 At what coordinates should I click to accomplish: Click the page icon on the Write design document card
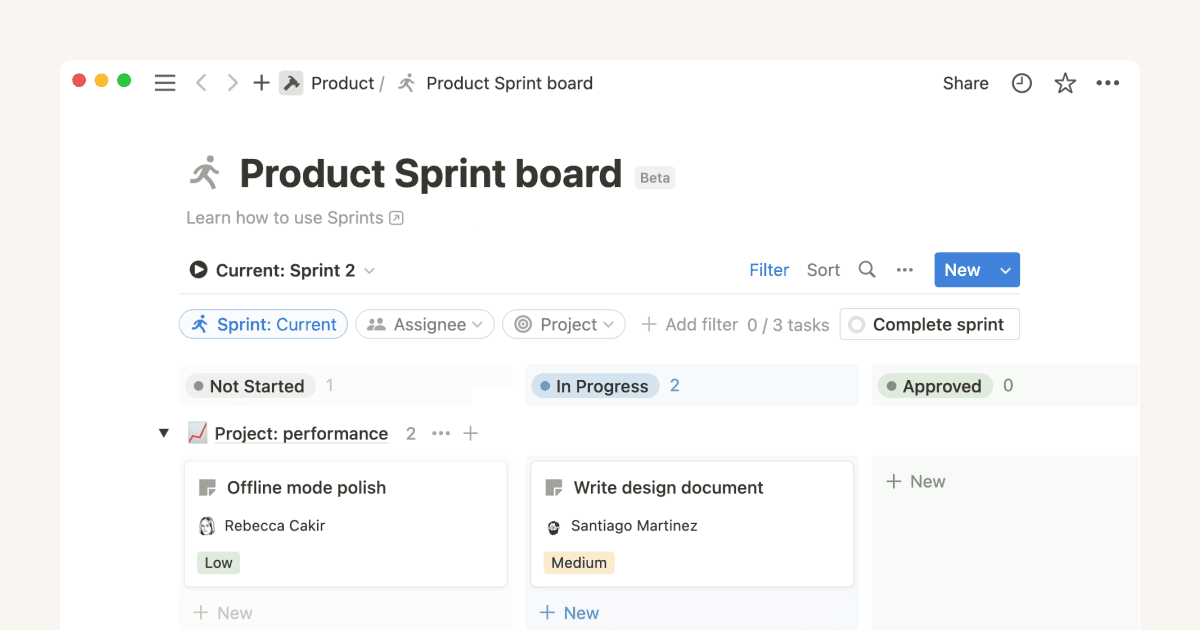(x=553, y=487)
